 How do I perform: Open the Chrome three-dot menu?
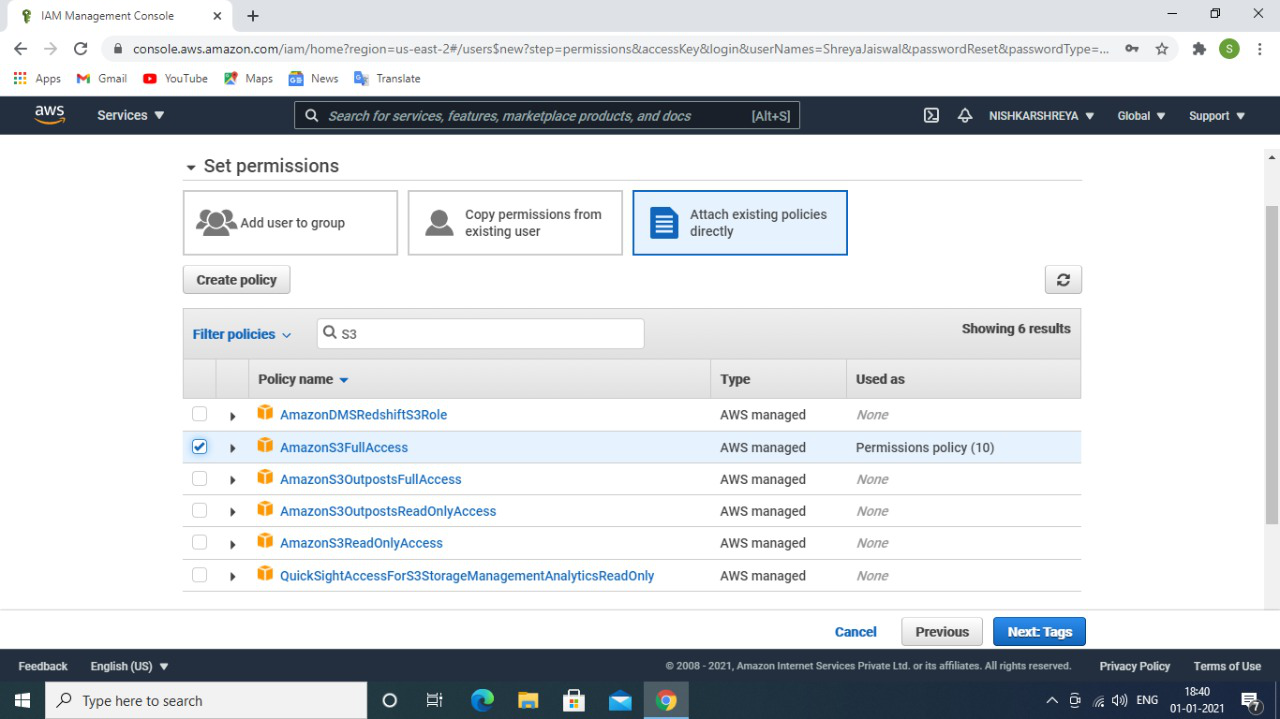click(1260, 49)
